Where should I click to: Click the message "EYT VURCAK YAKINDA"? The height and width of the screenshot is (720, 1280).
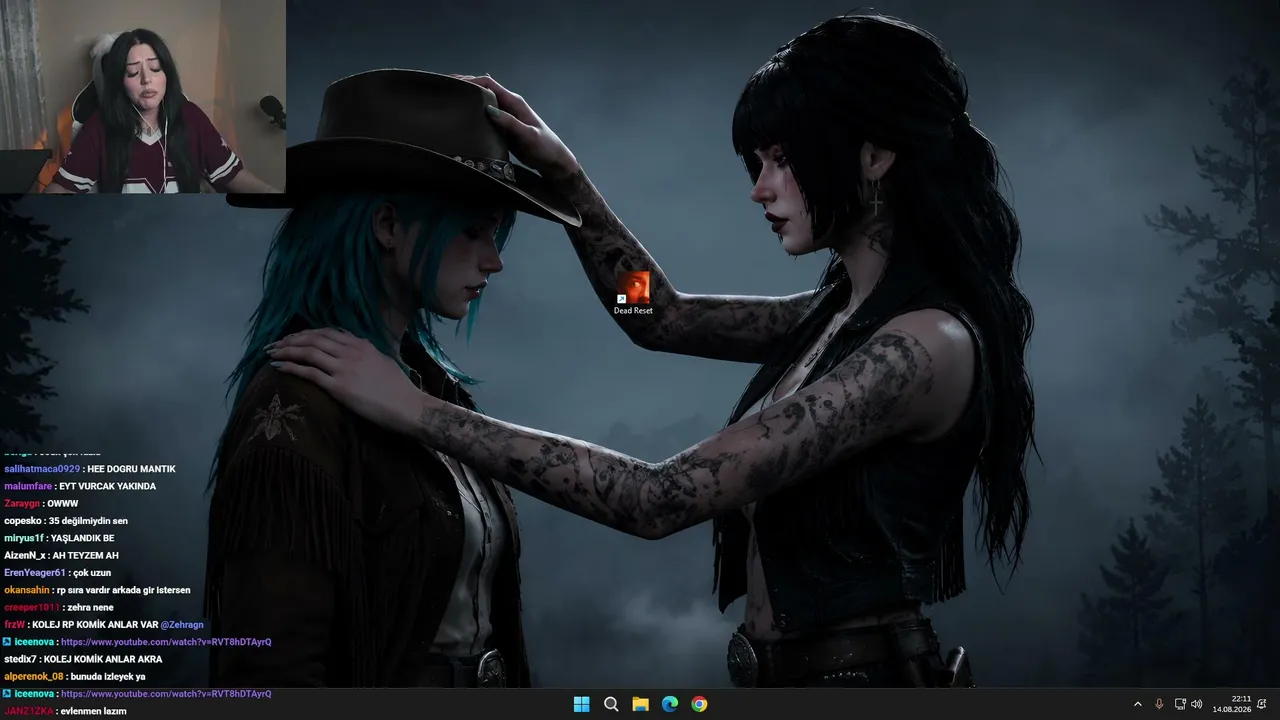click(108, 486)
